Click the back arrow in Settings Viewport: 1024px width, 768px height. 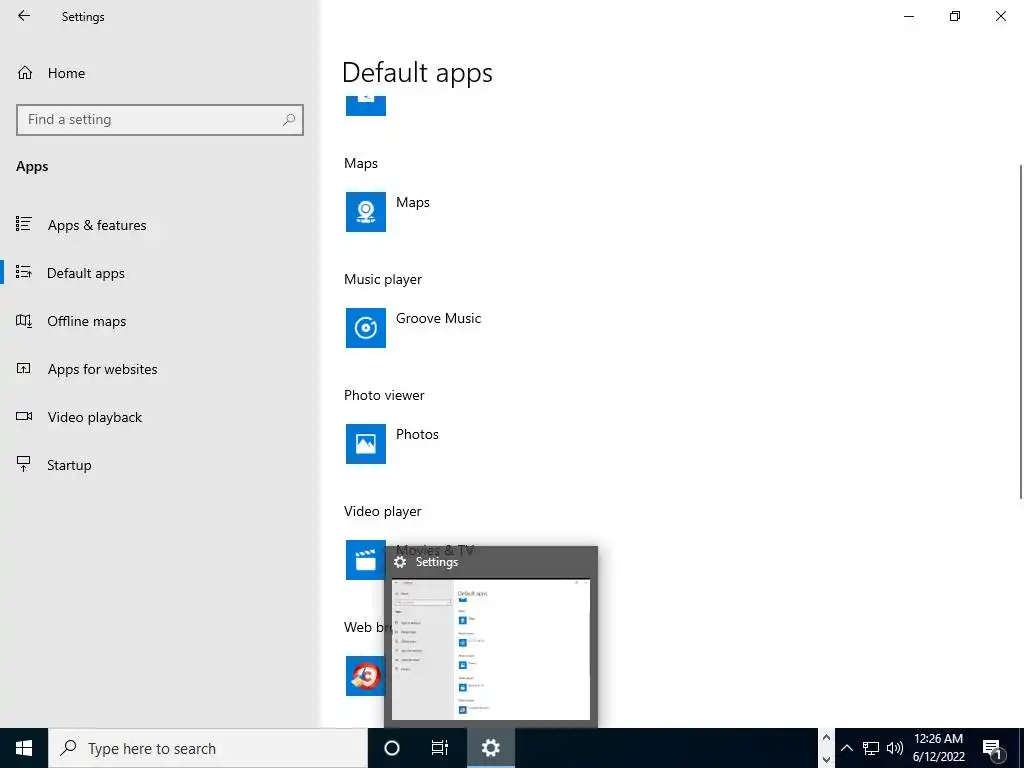click(24, 16)
